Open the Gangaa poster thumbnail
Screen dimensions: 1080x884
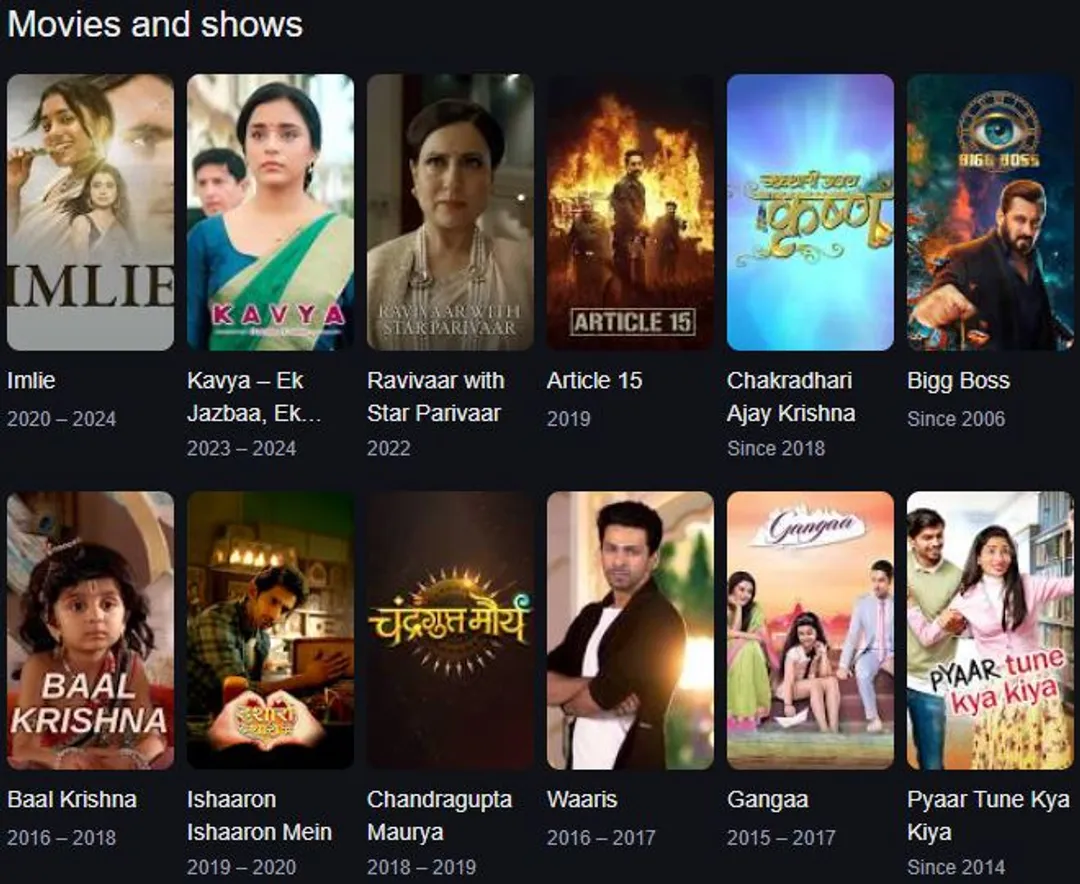[810, 630]
